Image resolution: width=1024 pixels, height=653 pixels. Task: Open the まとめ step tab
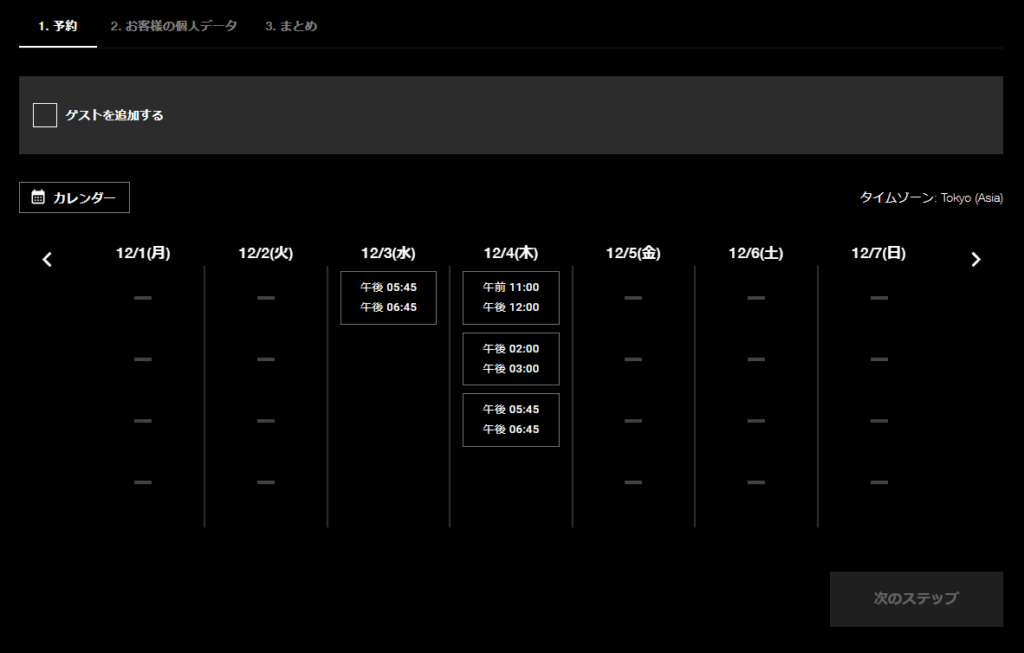[291, 26]
